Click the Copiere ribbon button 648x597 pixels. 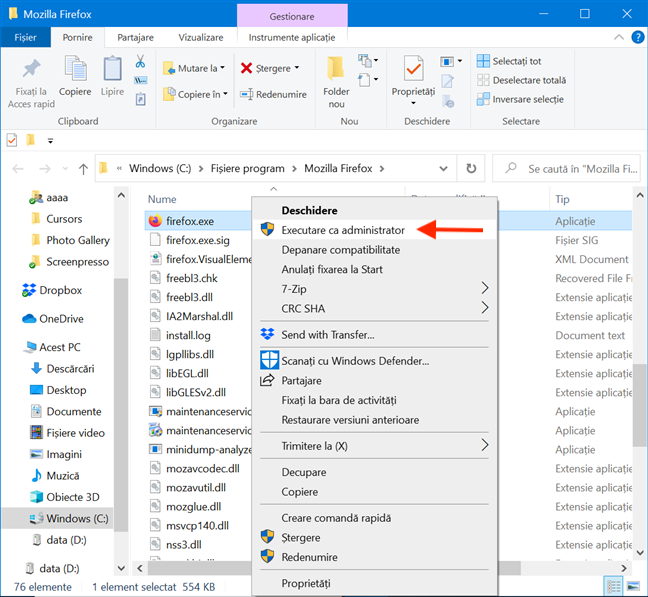[75, 76]
